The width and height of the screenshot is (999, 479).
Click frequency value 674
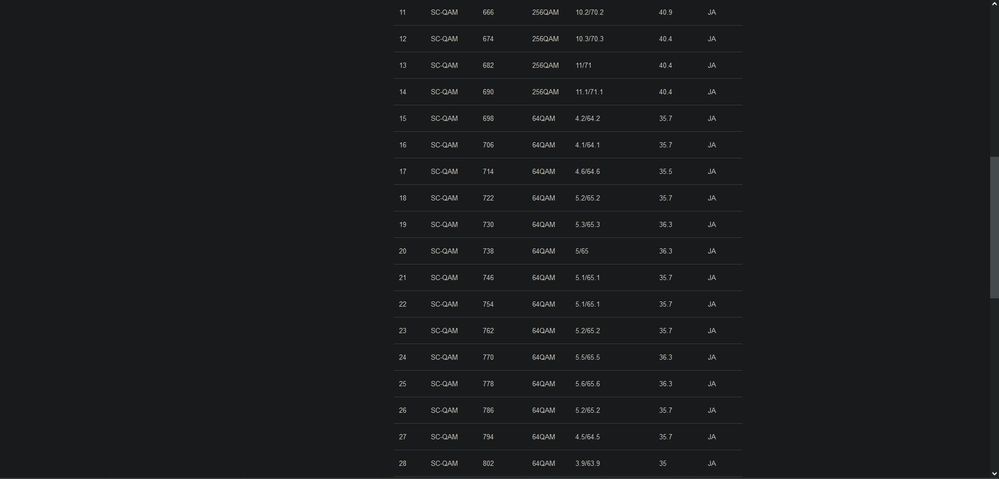coord(488,39)
